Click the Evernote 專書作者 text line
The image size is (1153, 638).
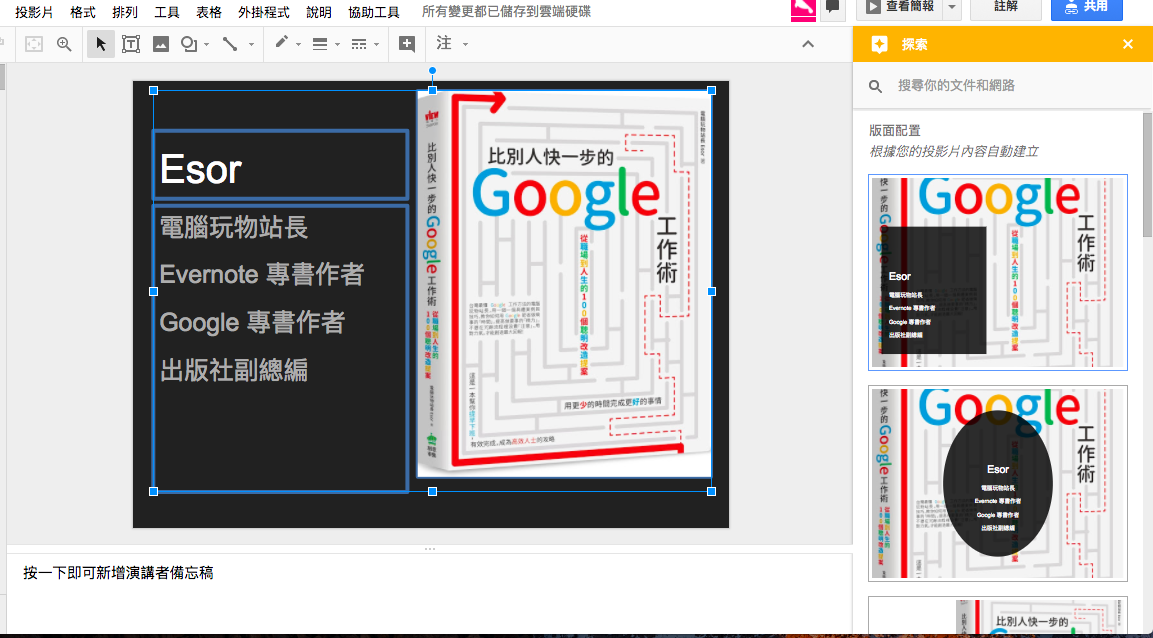(x=262, y=275)
